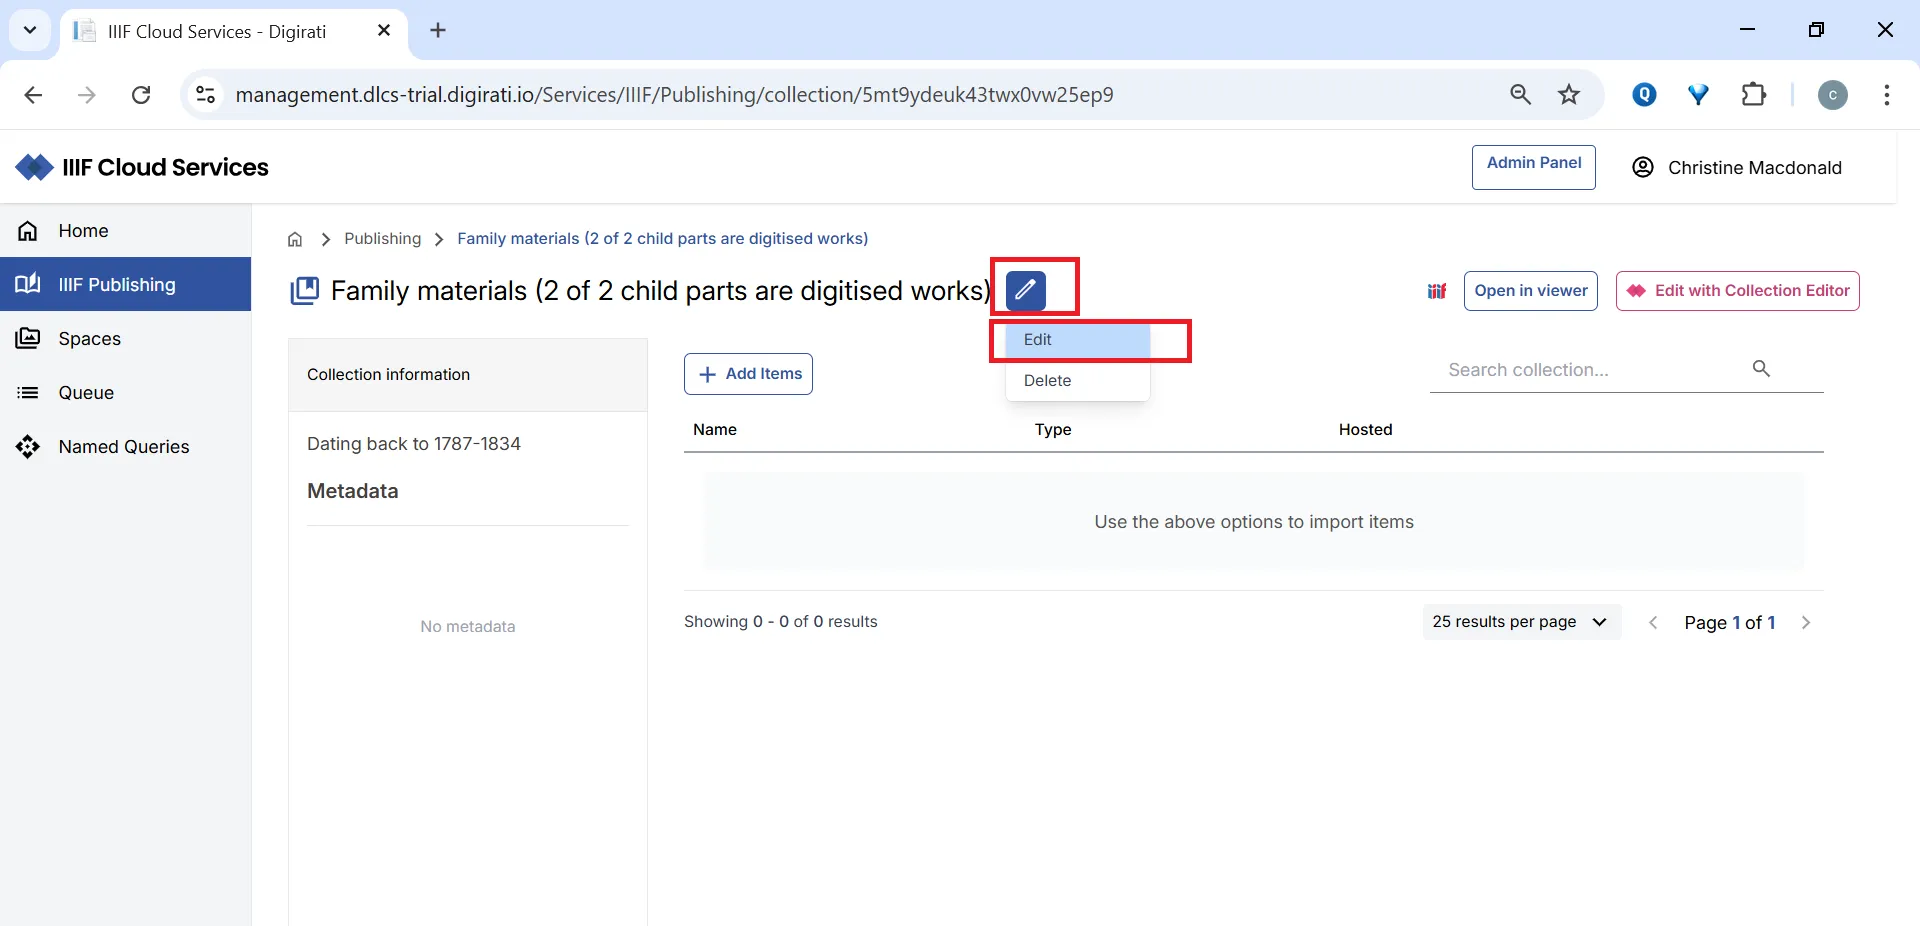Expand the browser tab search chevron
Screen dimensions: 1920x926
coord(30,31)
